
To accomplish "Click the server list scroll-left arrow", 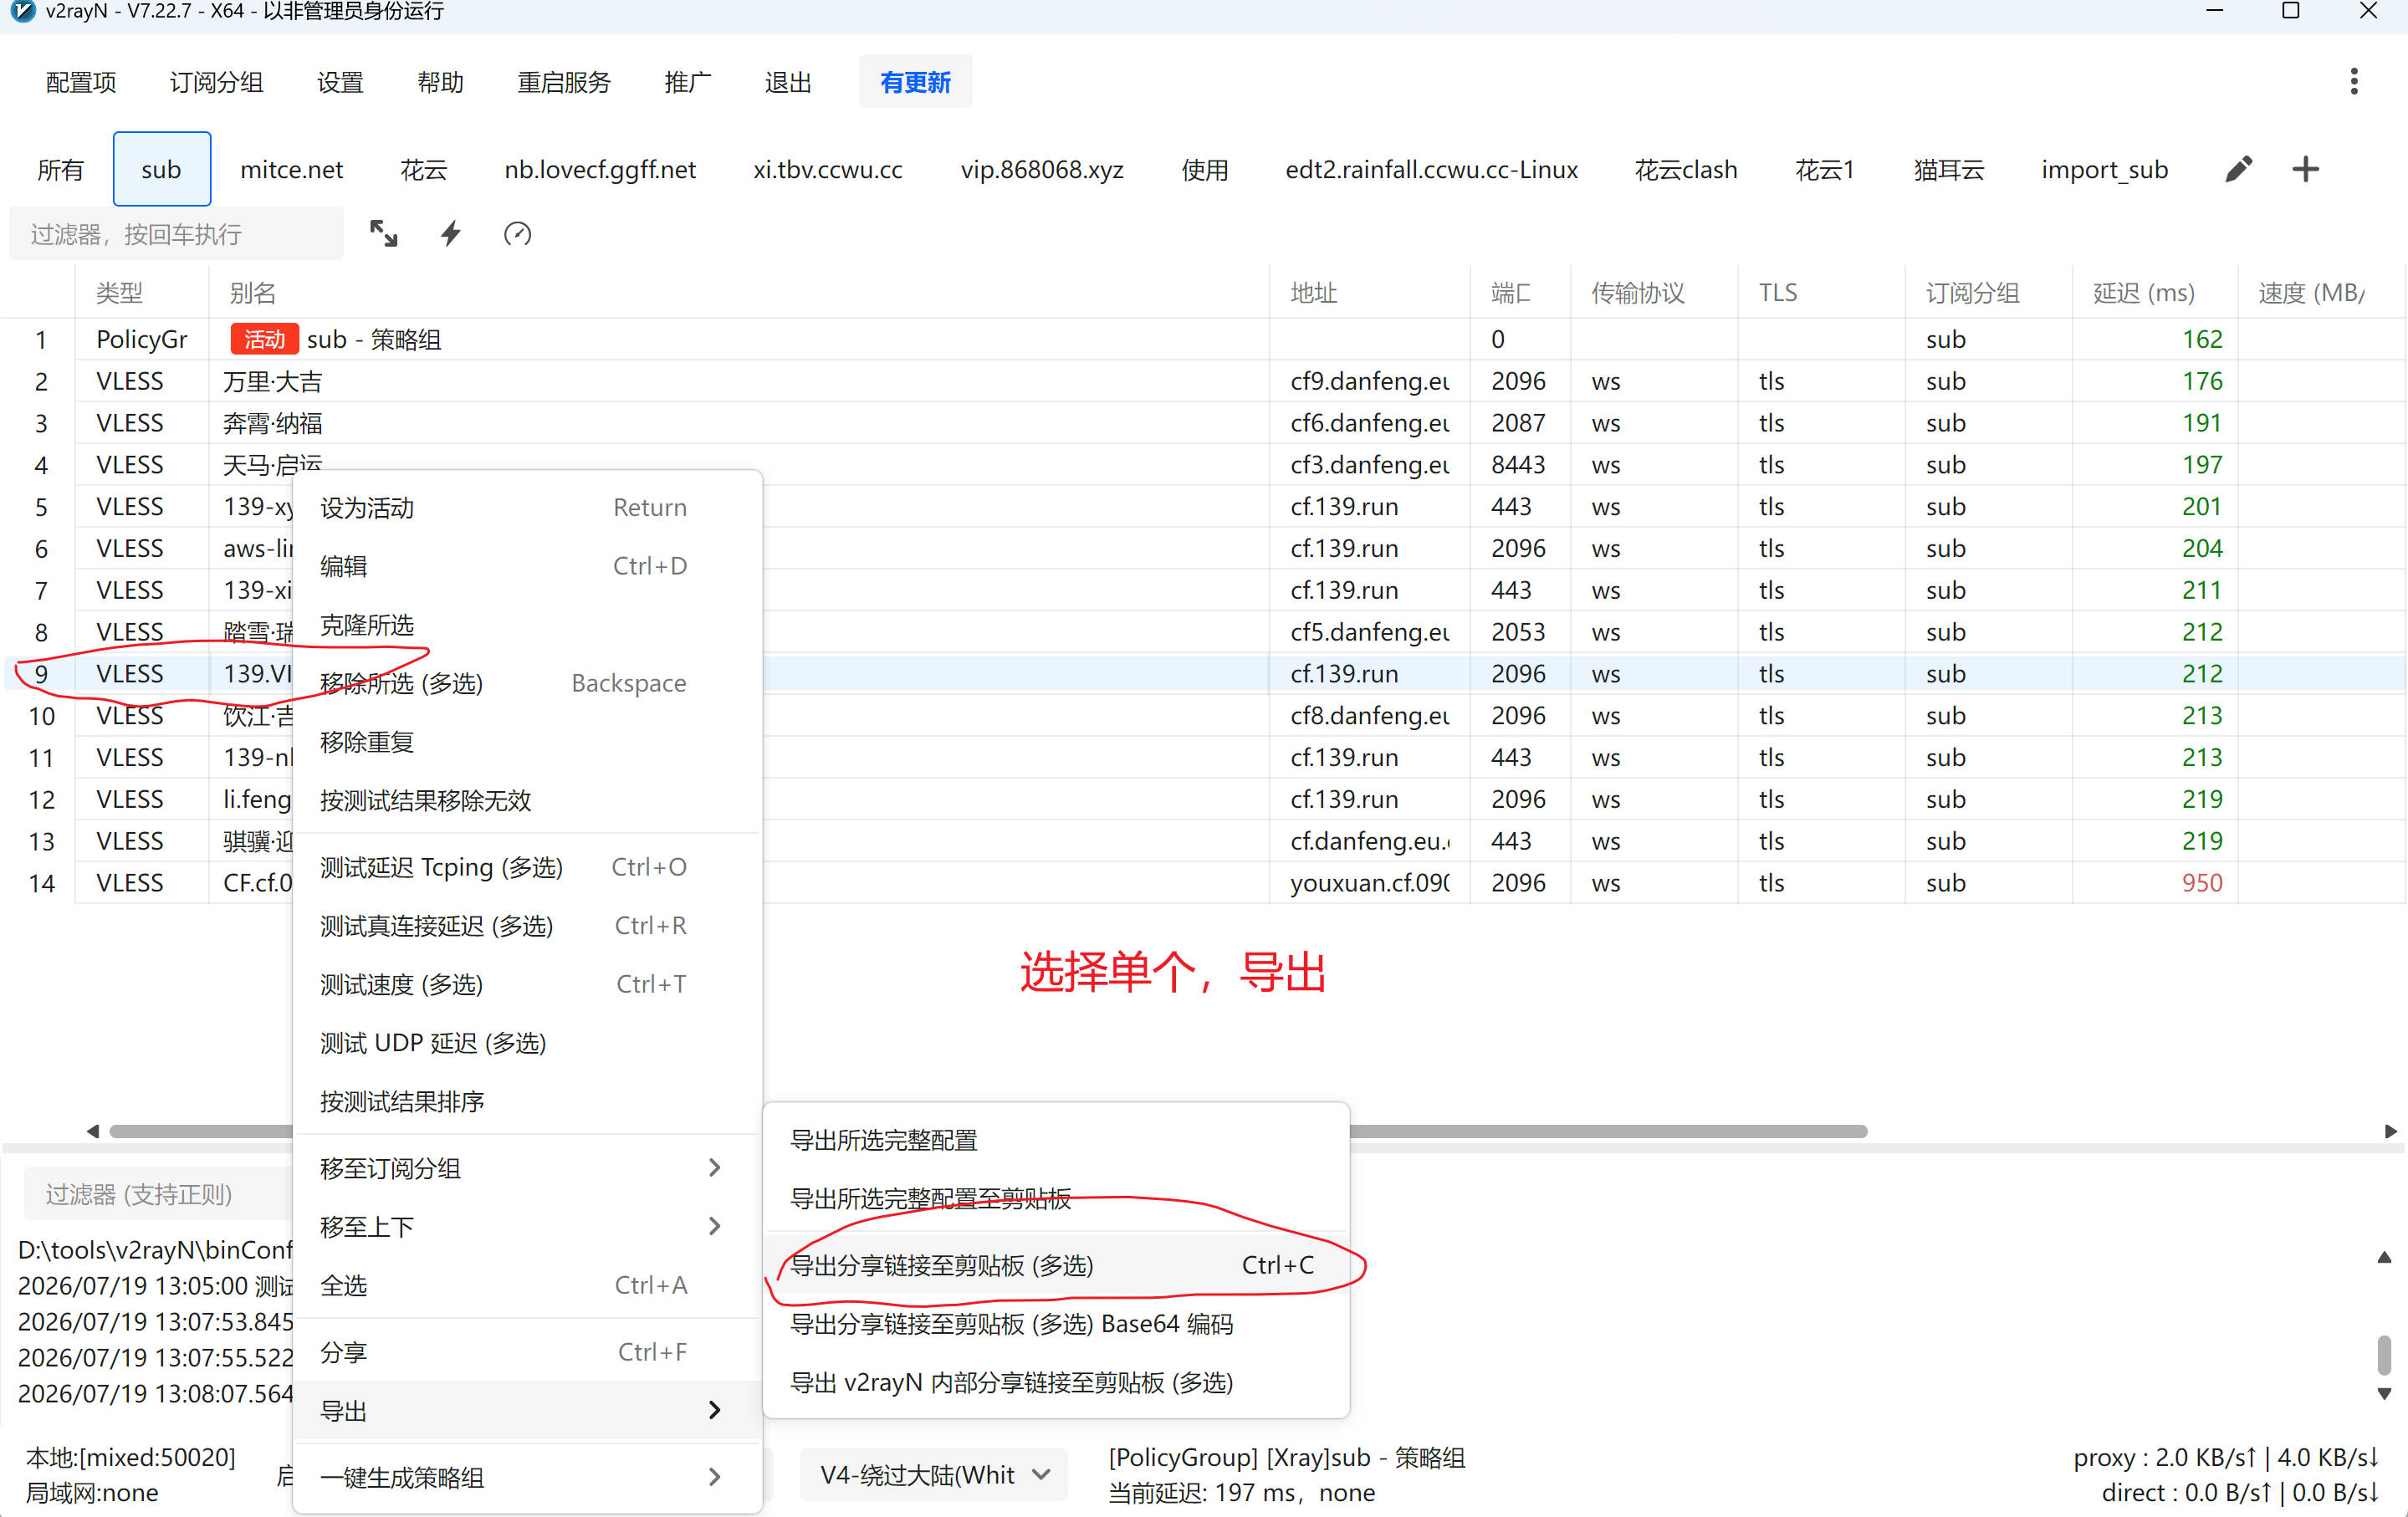I will [x=93, y=1131].
